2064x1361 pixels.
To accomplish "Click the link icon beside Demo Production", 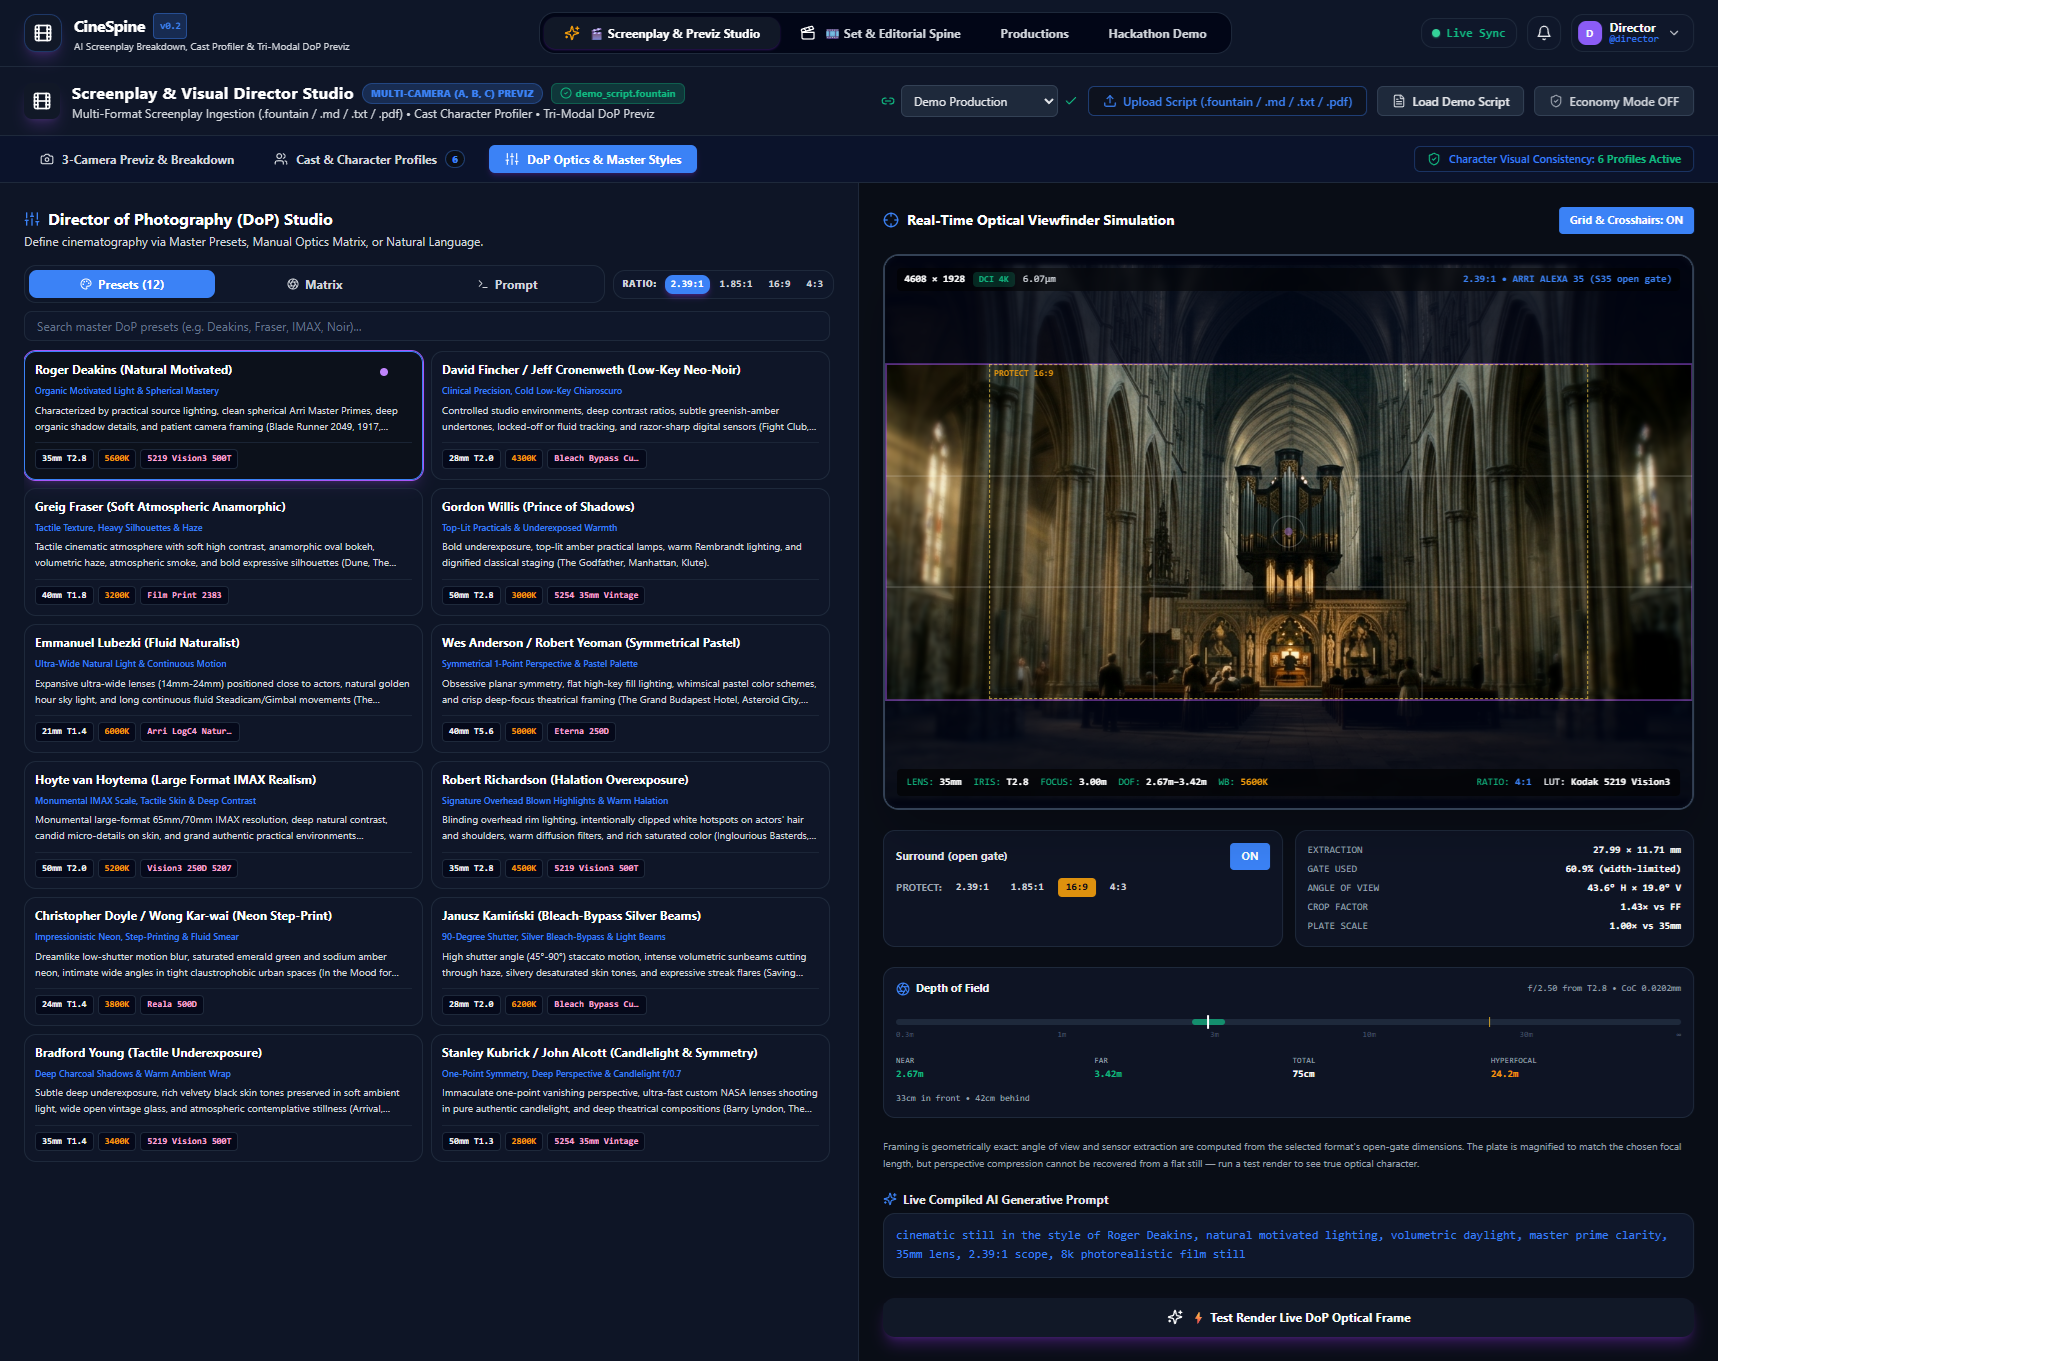I will point(887,101).
